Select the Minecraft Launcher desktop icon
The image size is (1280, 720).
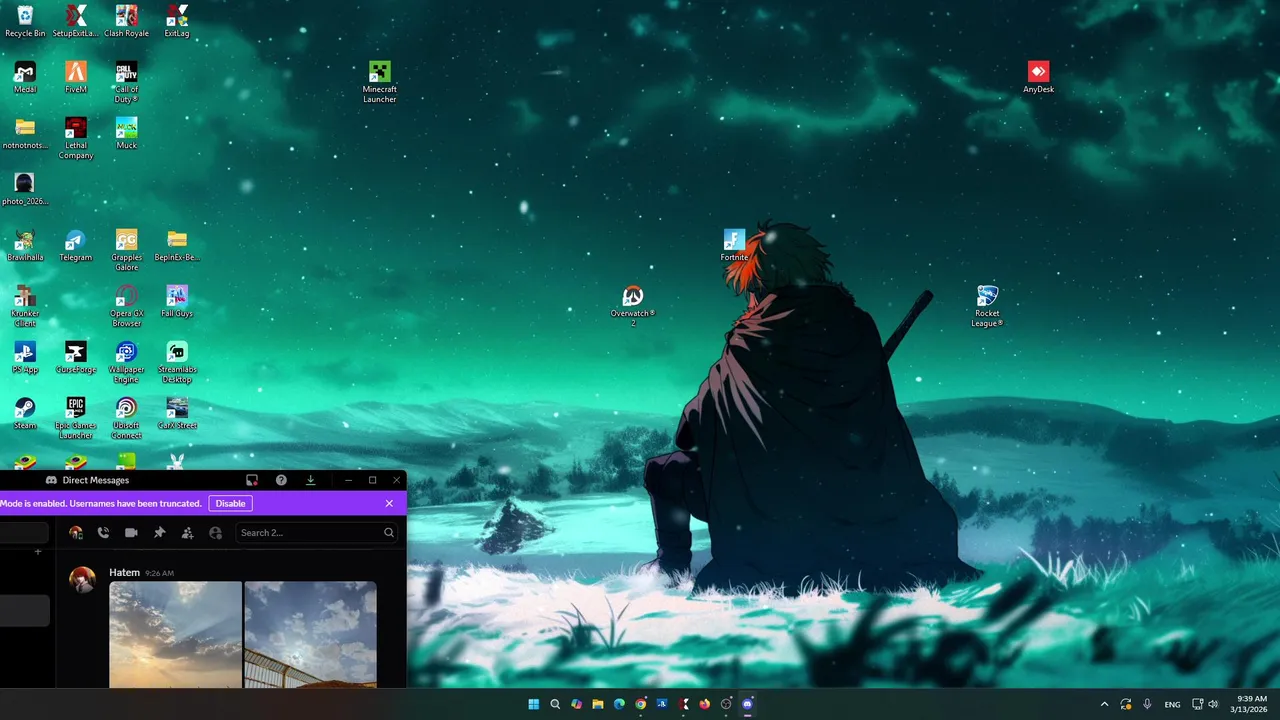click(x=379, y=83)
